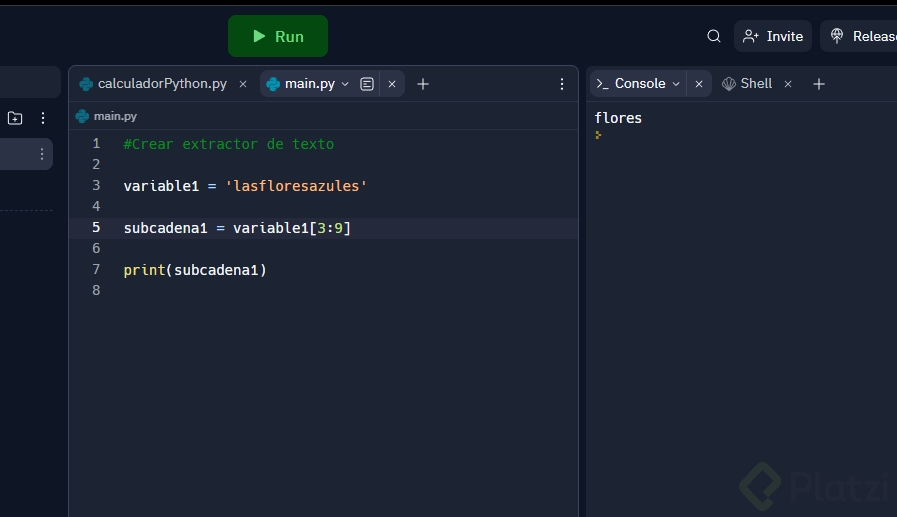This screenshot has width=897, height=517.
Task: Click the slice range [3:9] in line 5
Action: click(x=330, y=228)
